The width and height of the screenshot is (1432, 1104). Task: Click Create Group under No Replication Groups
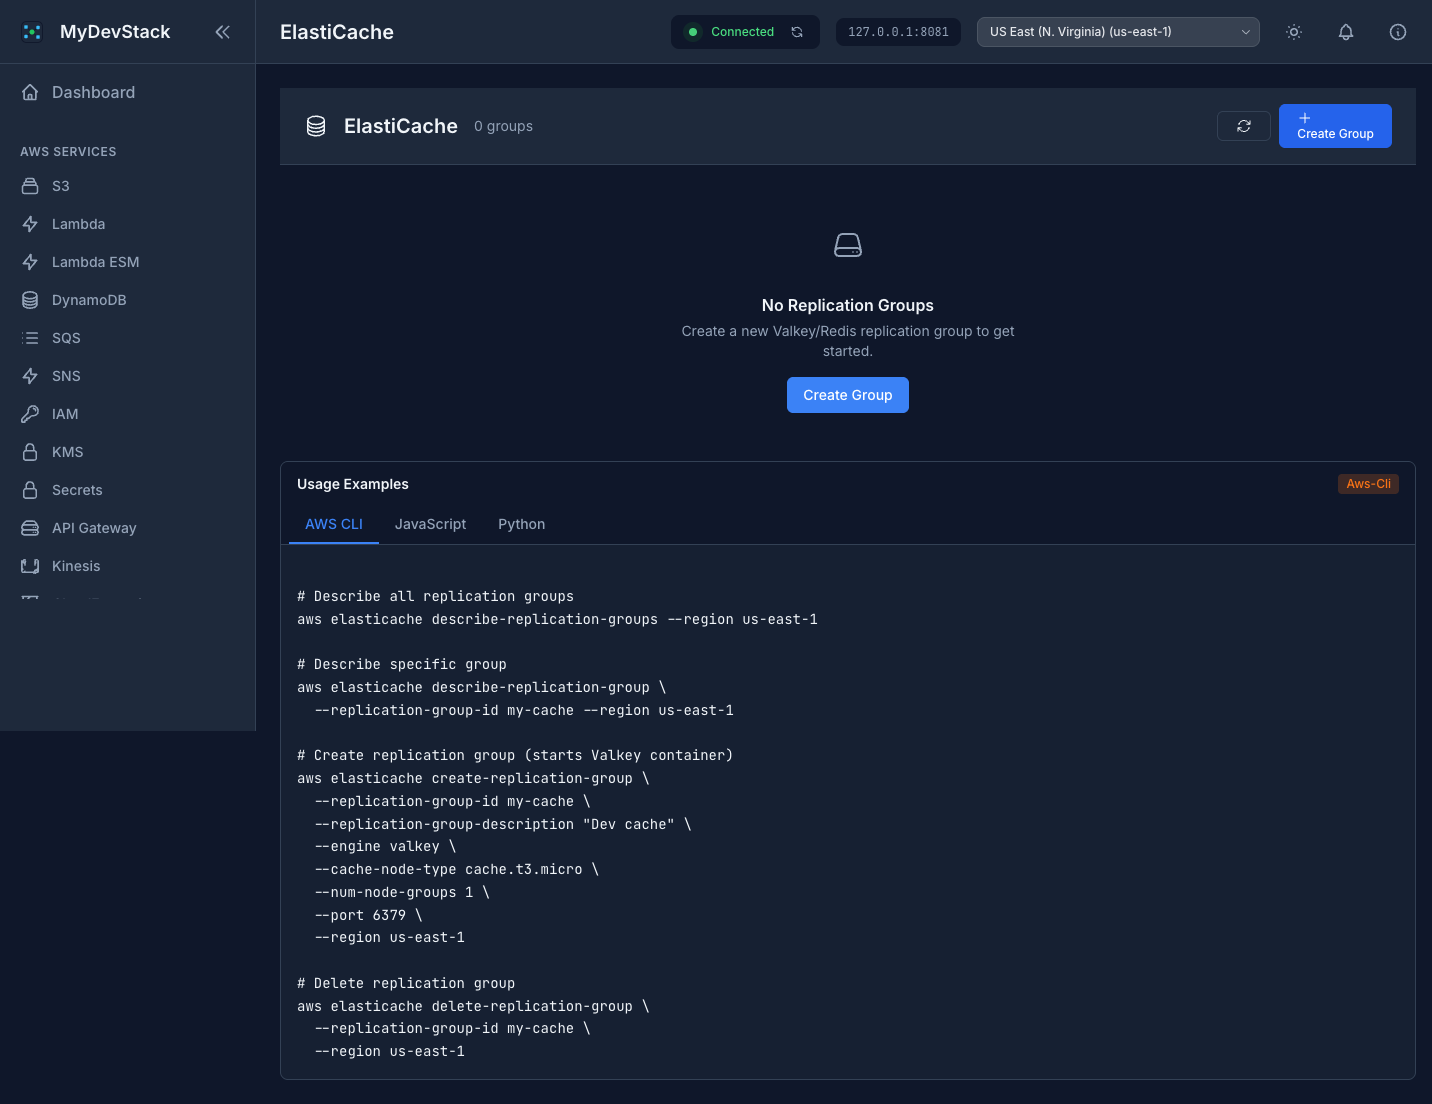click(848, 395)
